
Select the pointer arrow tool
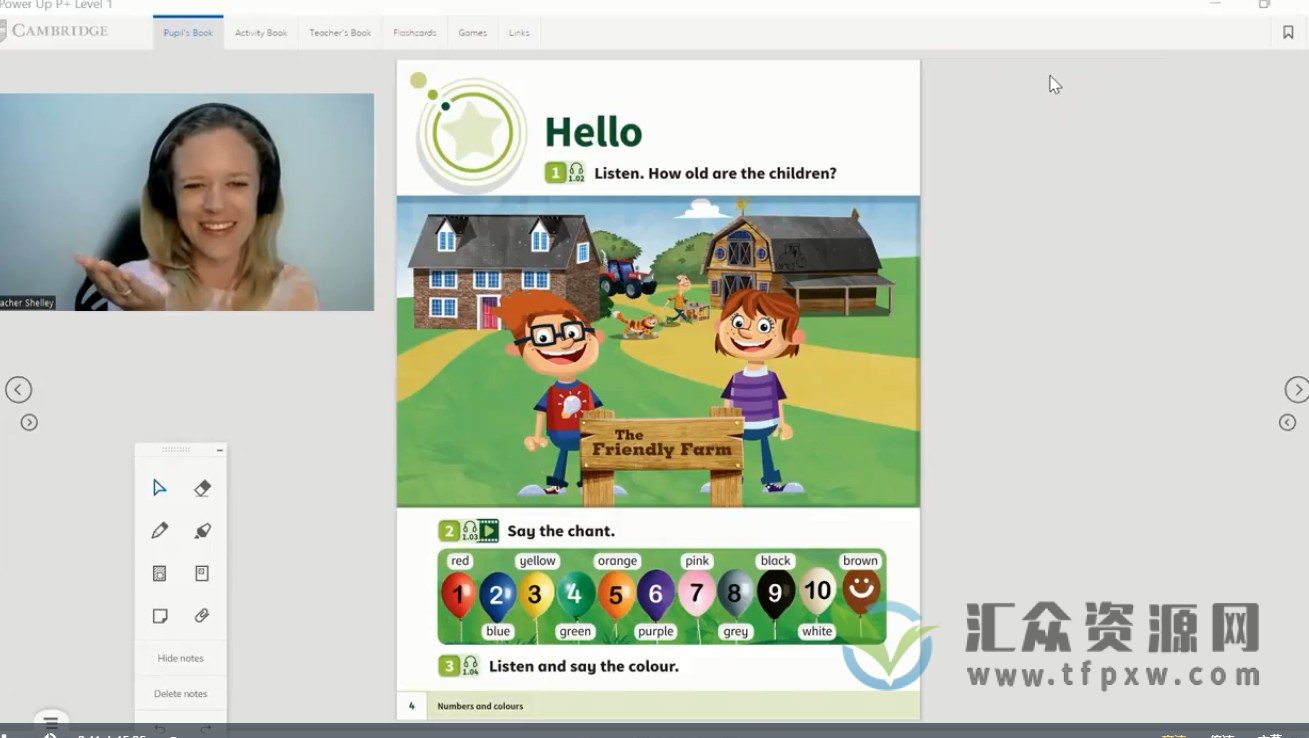tap(159, 488)
